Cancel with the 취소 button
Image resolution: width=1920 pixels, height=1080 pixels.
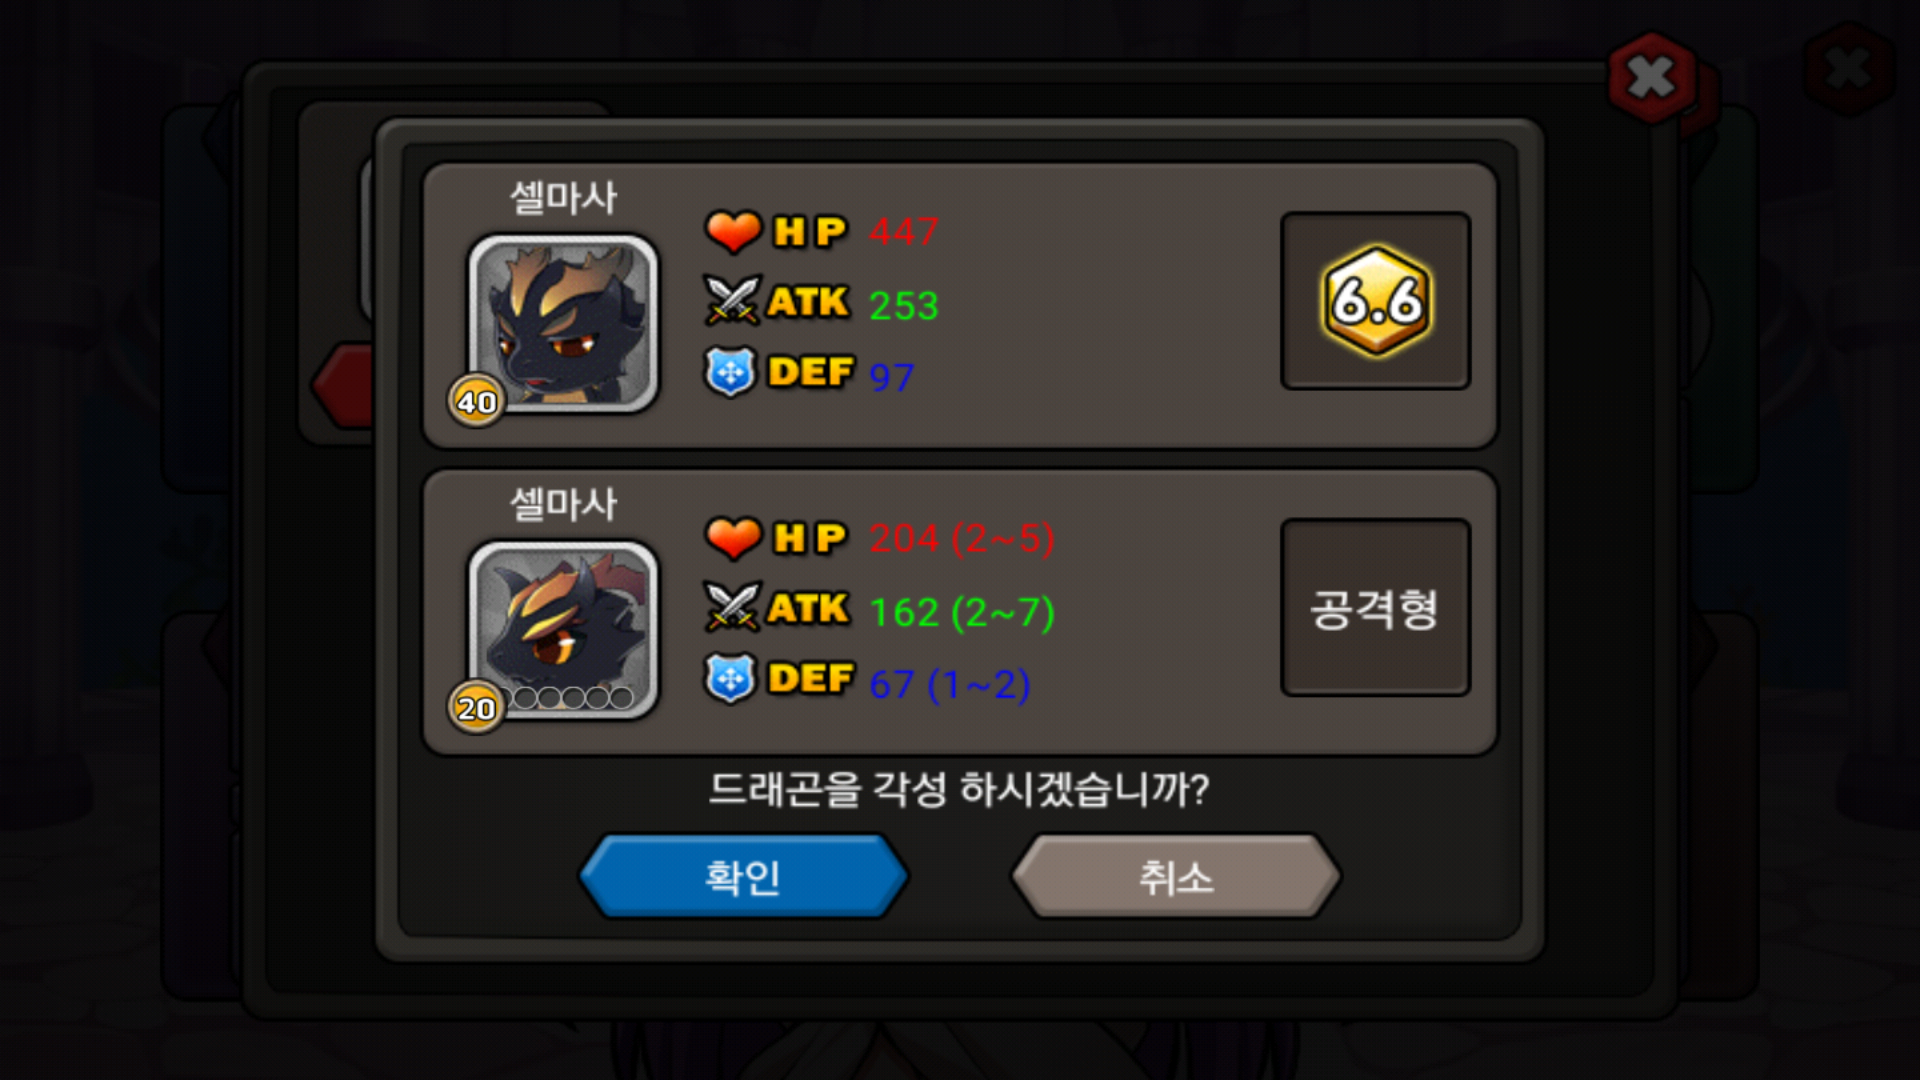point(1176,876)
